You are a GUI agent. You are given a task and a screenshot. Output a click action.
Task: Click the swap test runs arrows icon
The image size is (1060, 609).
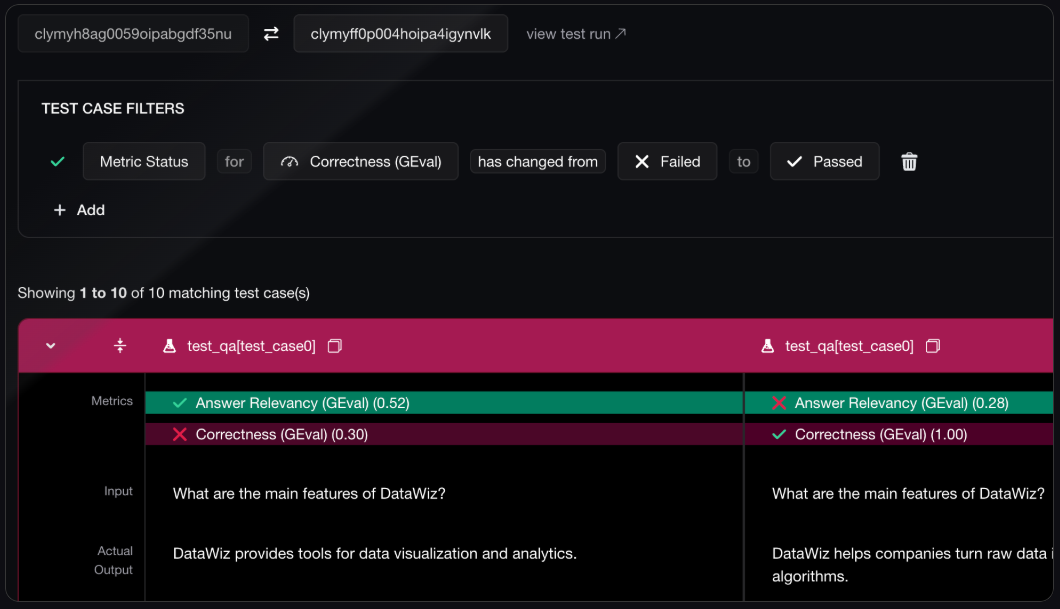[270, 33]
